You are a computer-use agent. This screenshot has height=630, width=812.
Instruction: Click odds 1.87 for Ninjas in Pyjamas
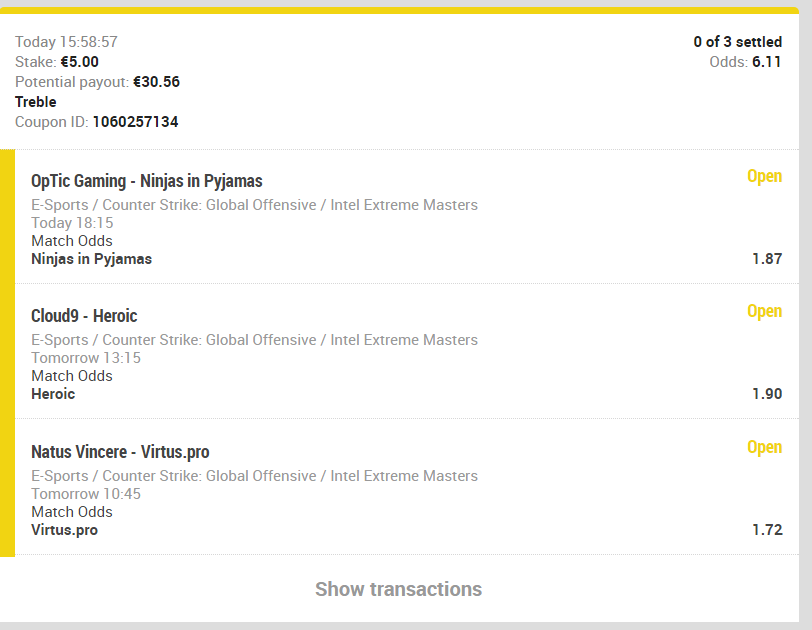click(x=767, y=259)
